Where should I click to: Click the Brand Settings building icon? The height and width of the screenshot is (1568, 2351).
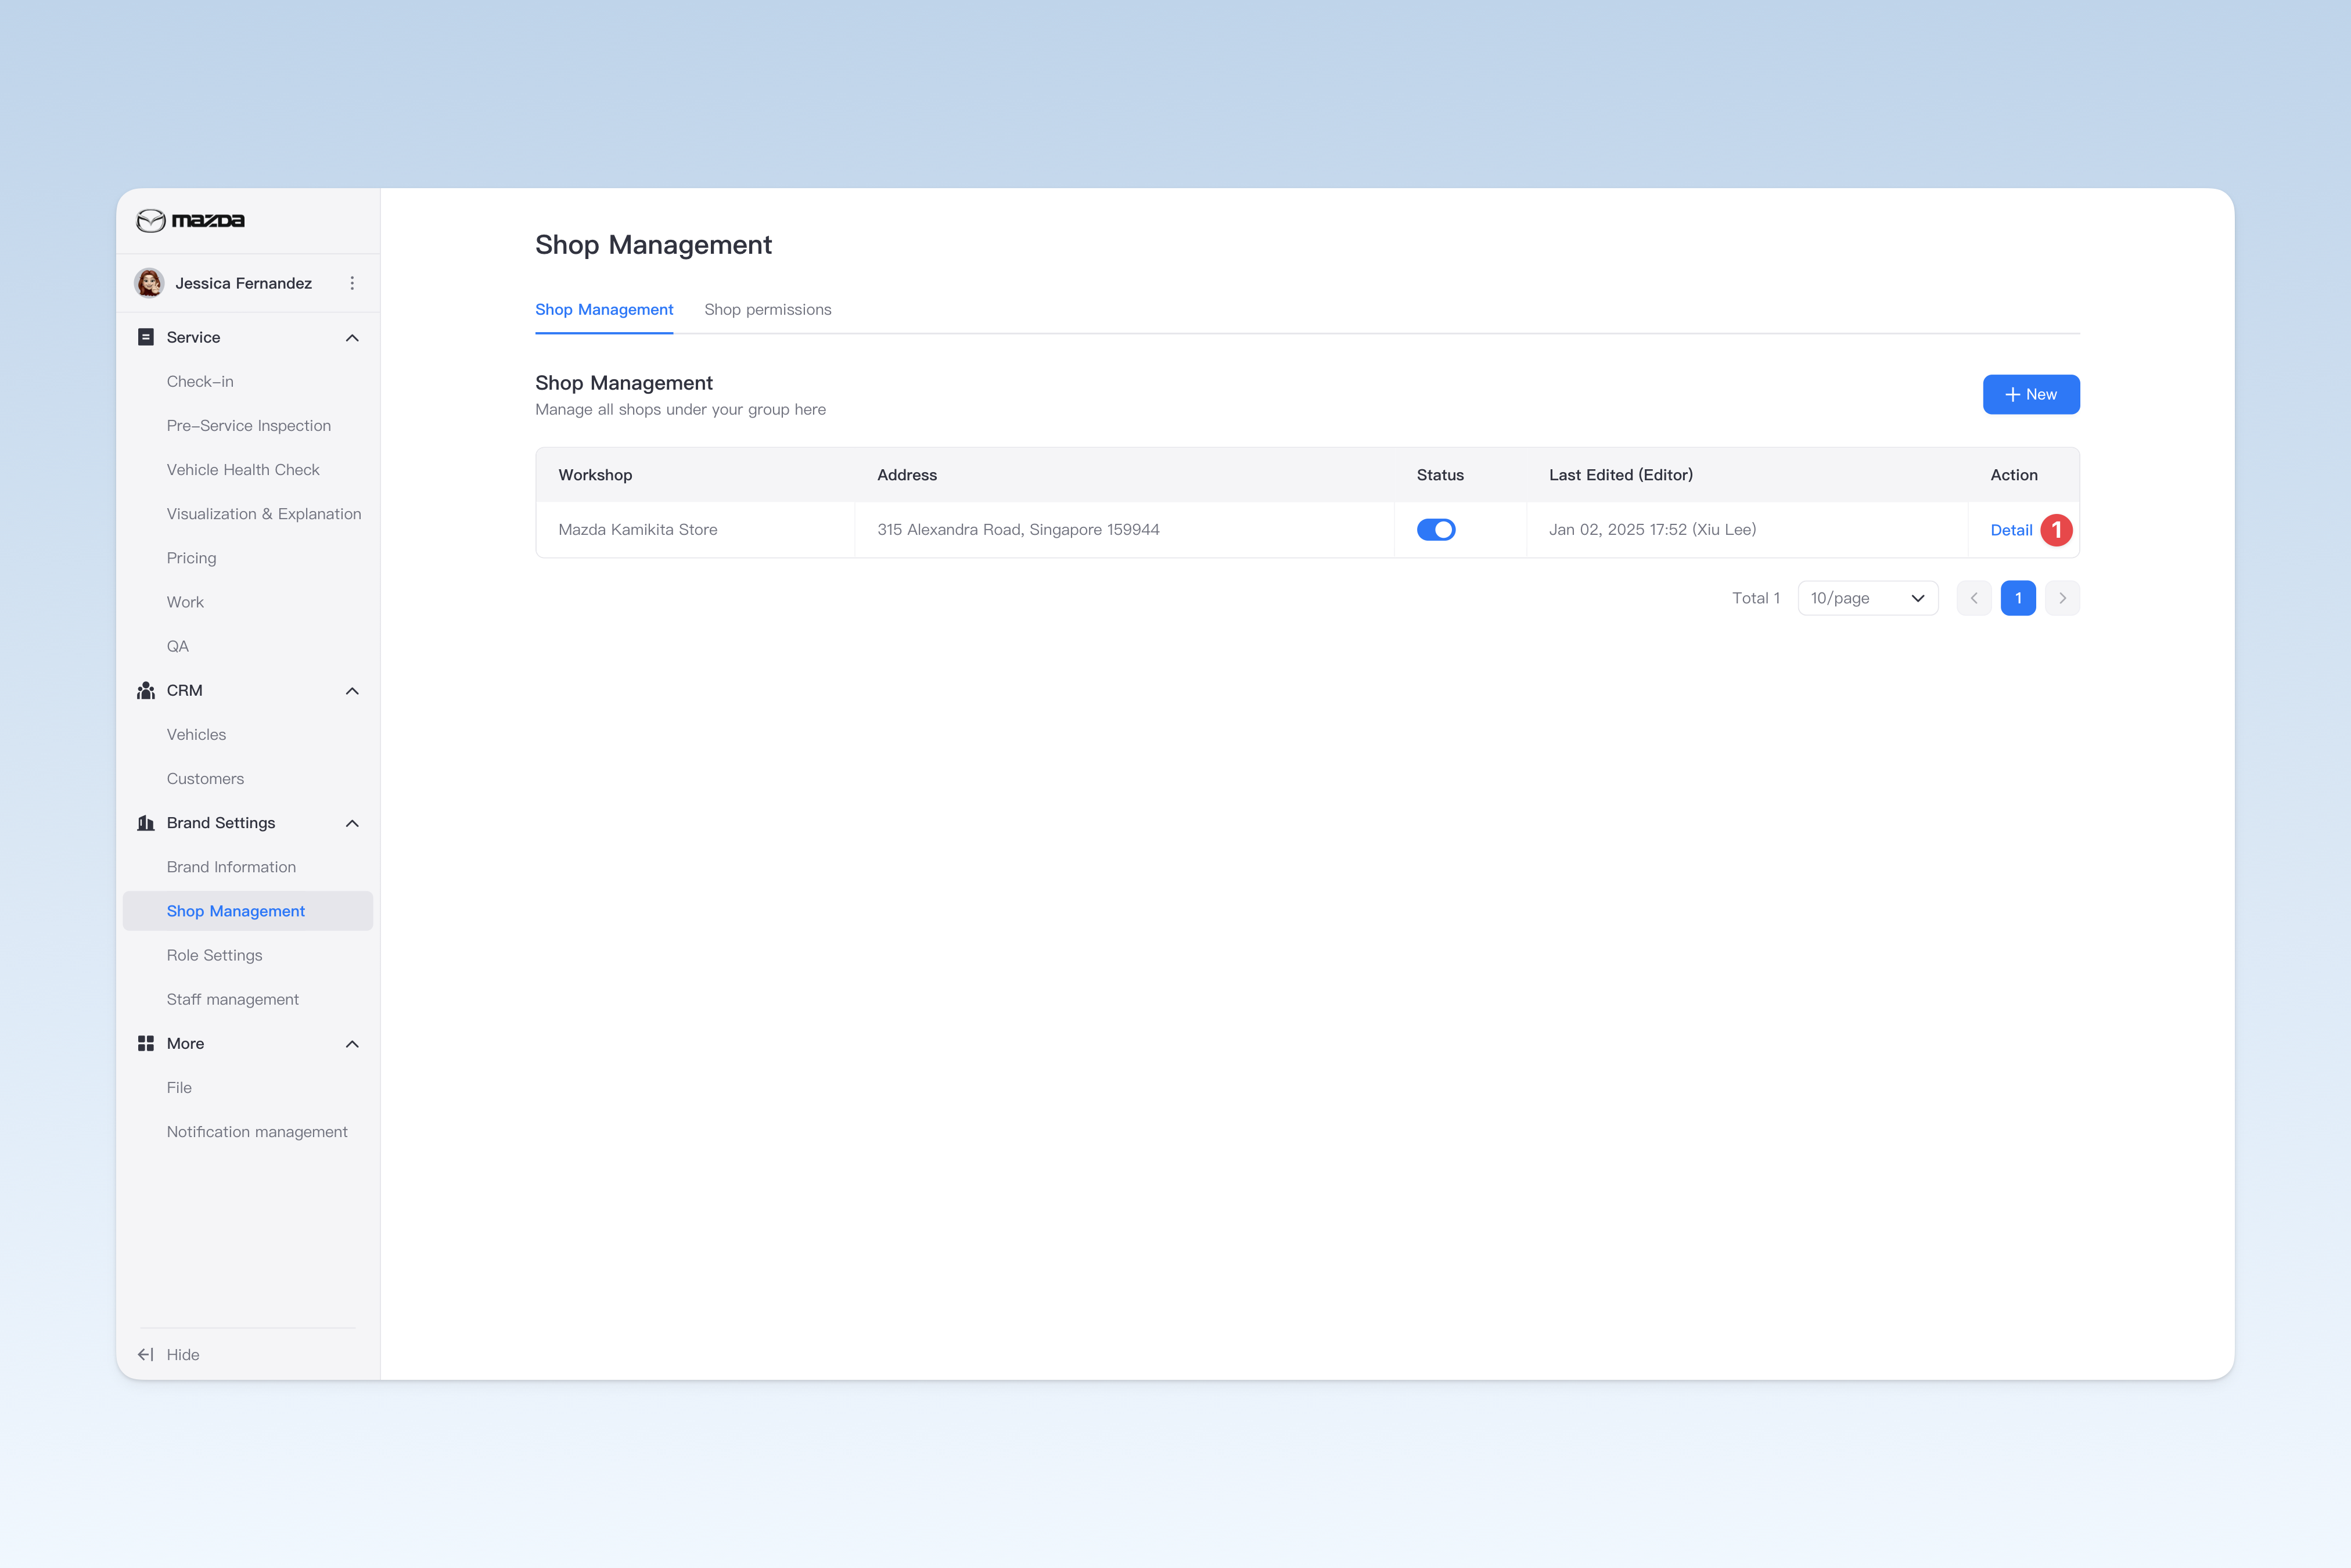(x=146, y=823)
